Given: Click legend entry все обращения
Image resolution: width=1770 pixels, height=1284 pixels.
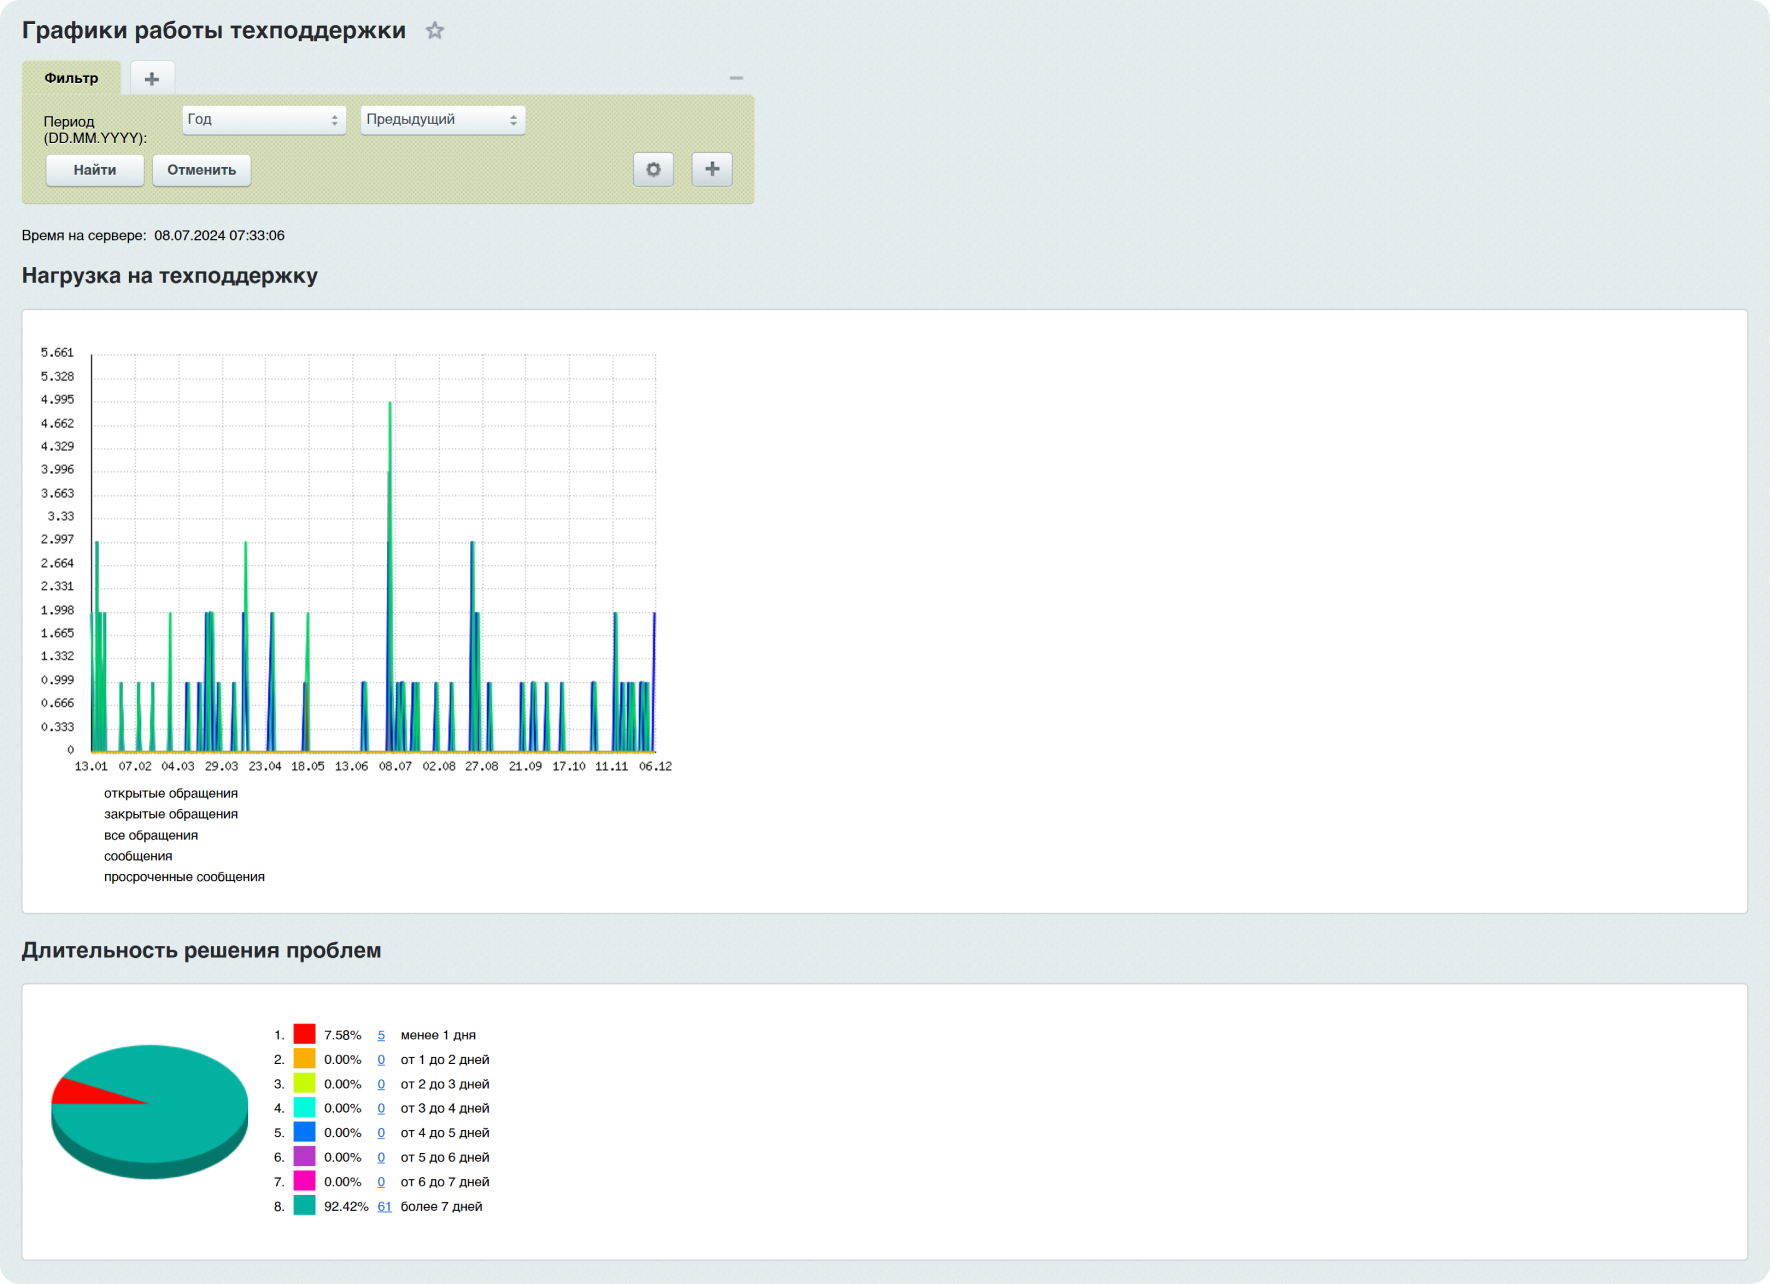Looking at the screenshot, I should point(151,835).
